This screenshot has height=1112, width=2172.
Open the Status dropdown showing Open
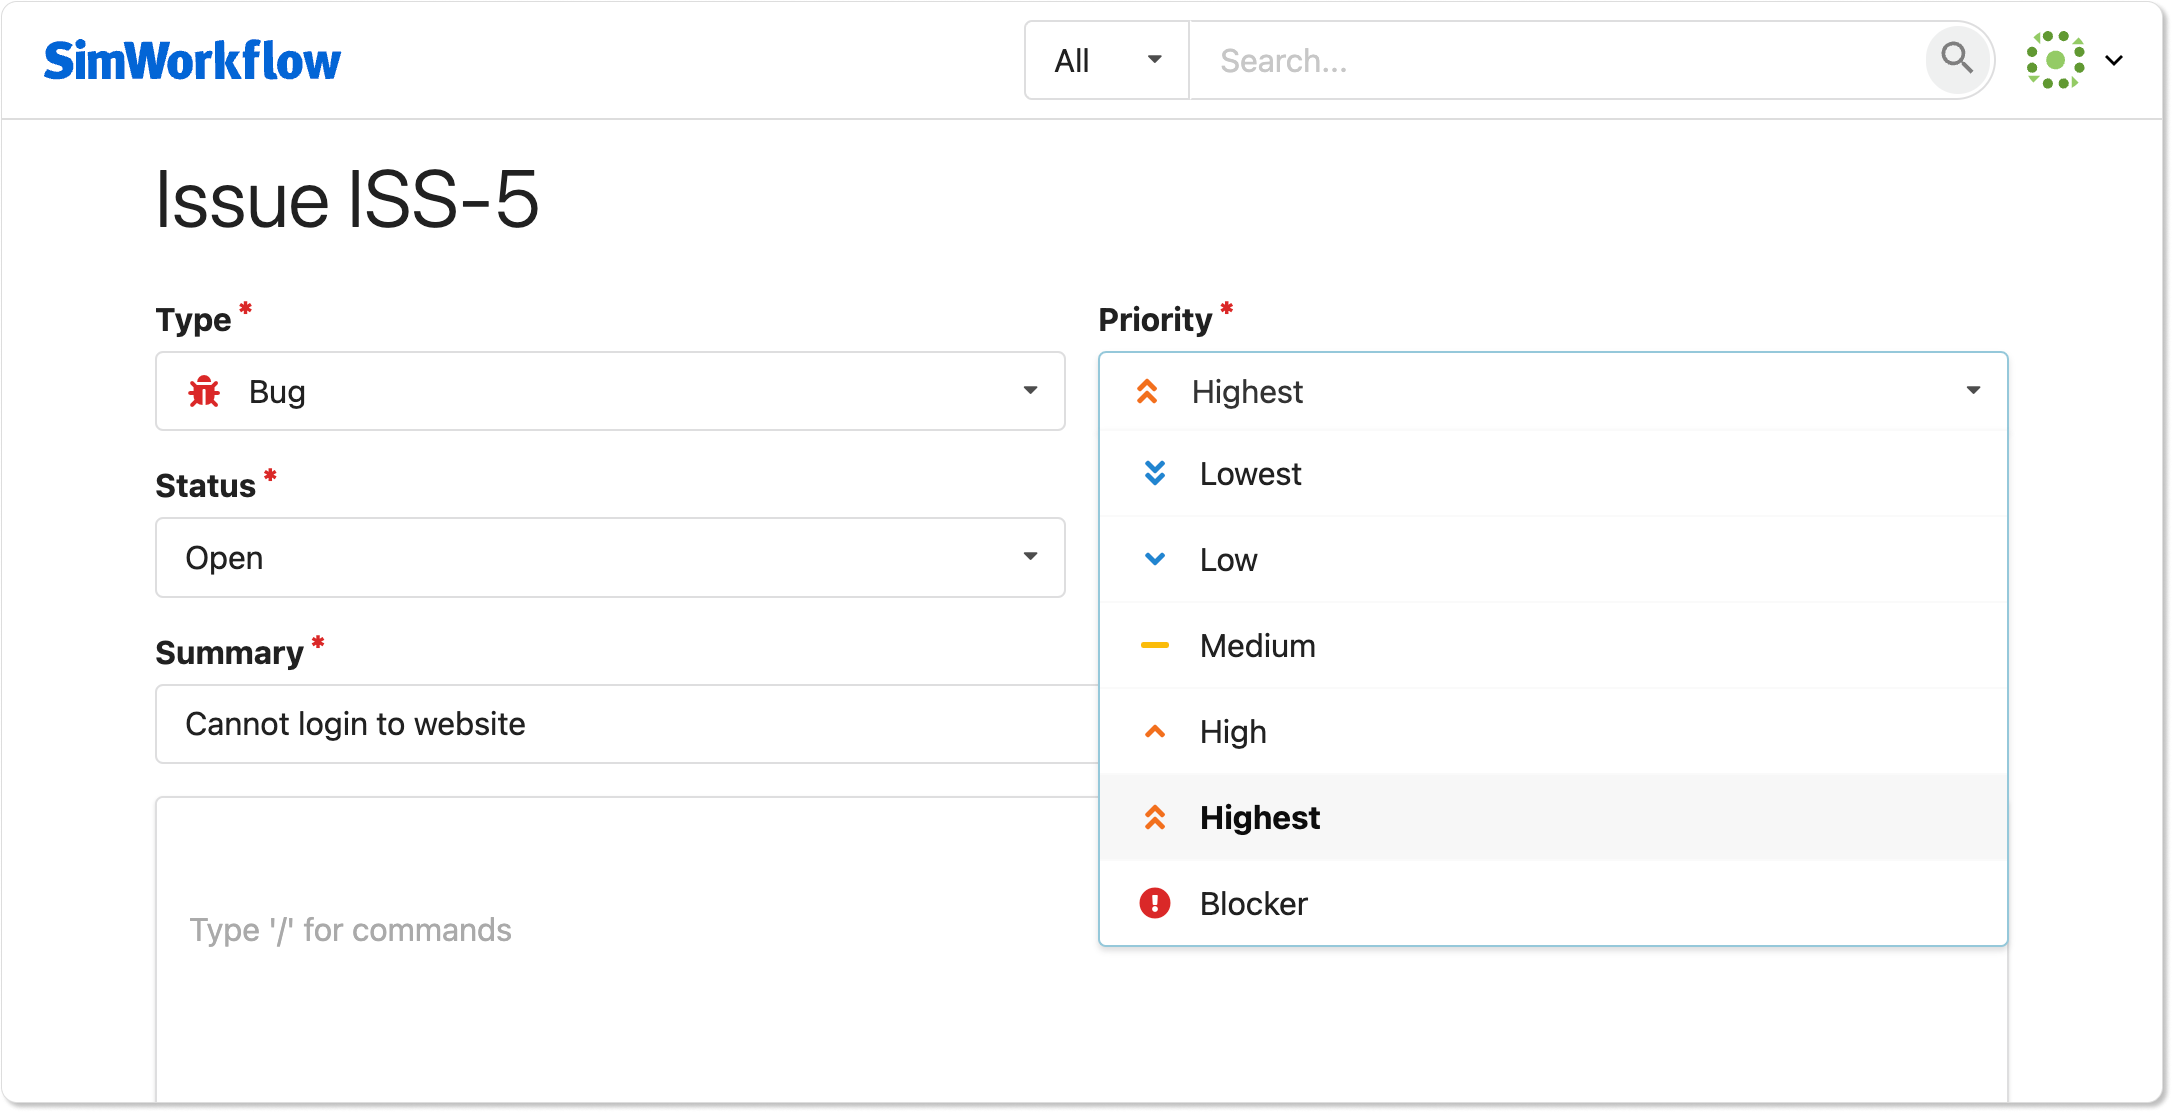pos(1030,556)
